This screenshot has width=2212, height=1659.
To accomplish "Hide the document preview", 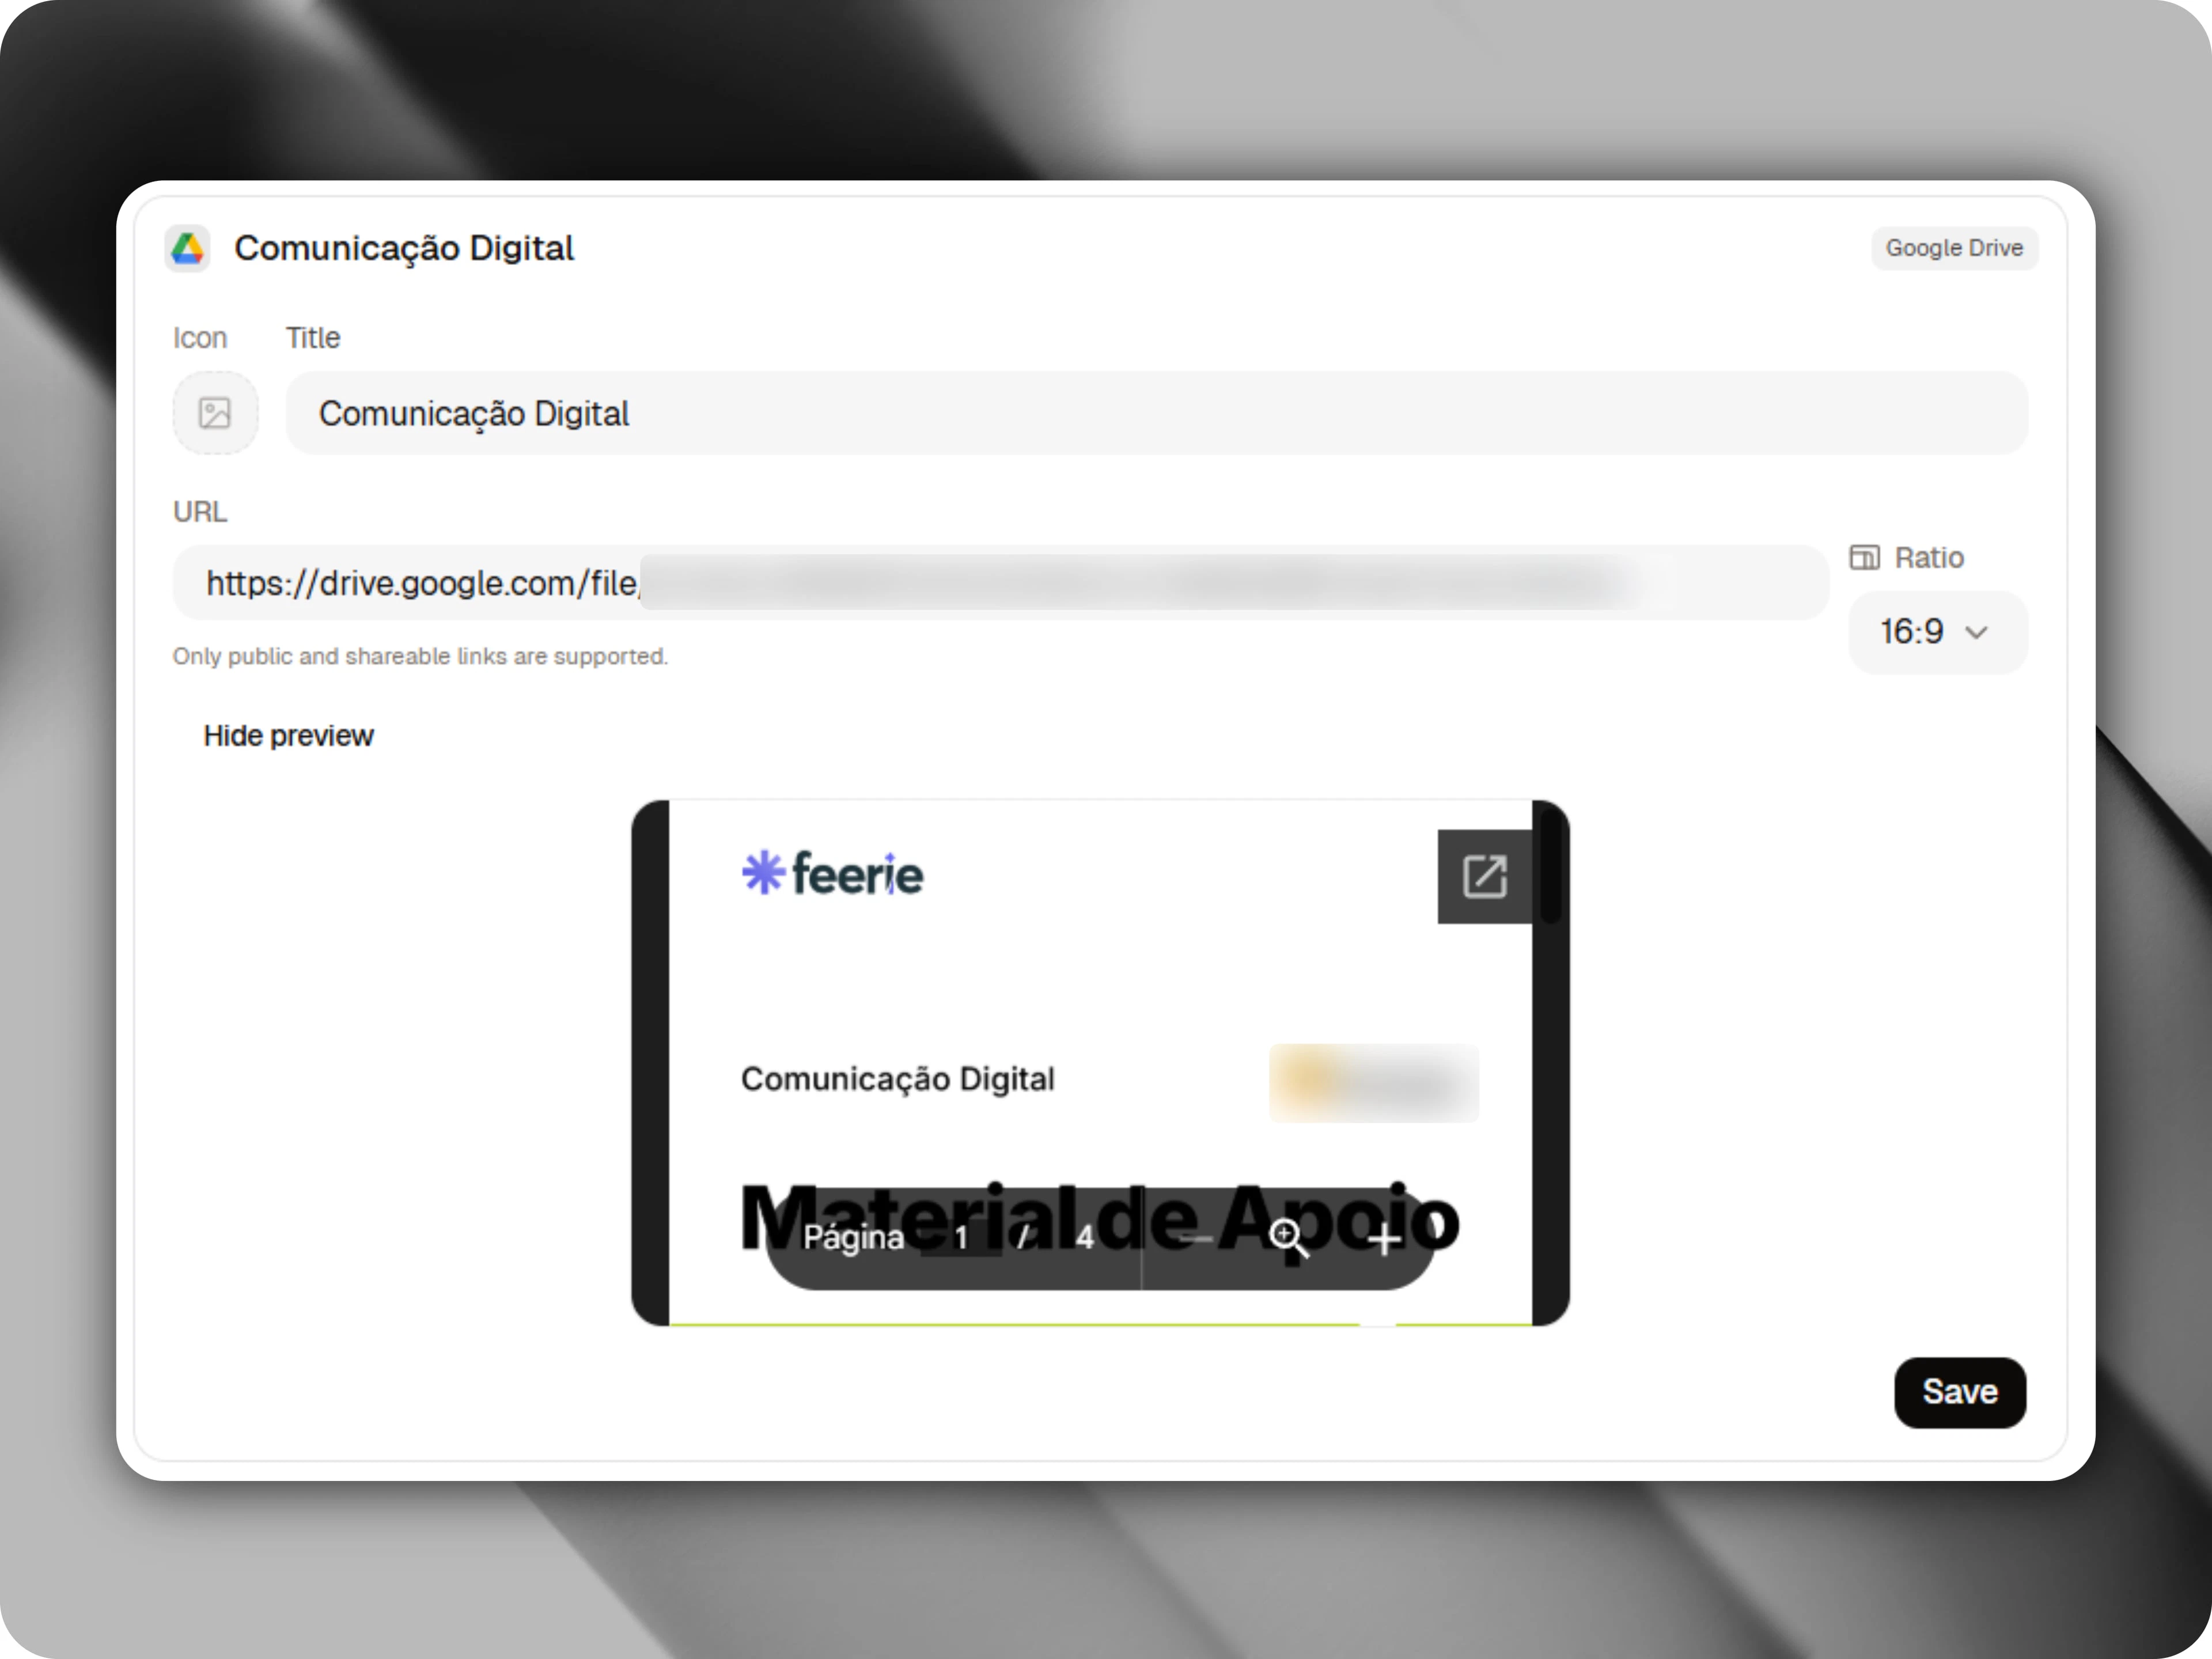I will coord(288,736).
